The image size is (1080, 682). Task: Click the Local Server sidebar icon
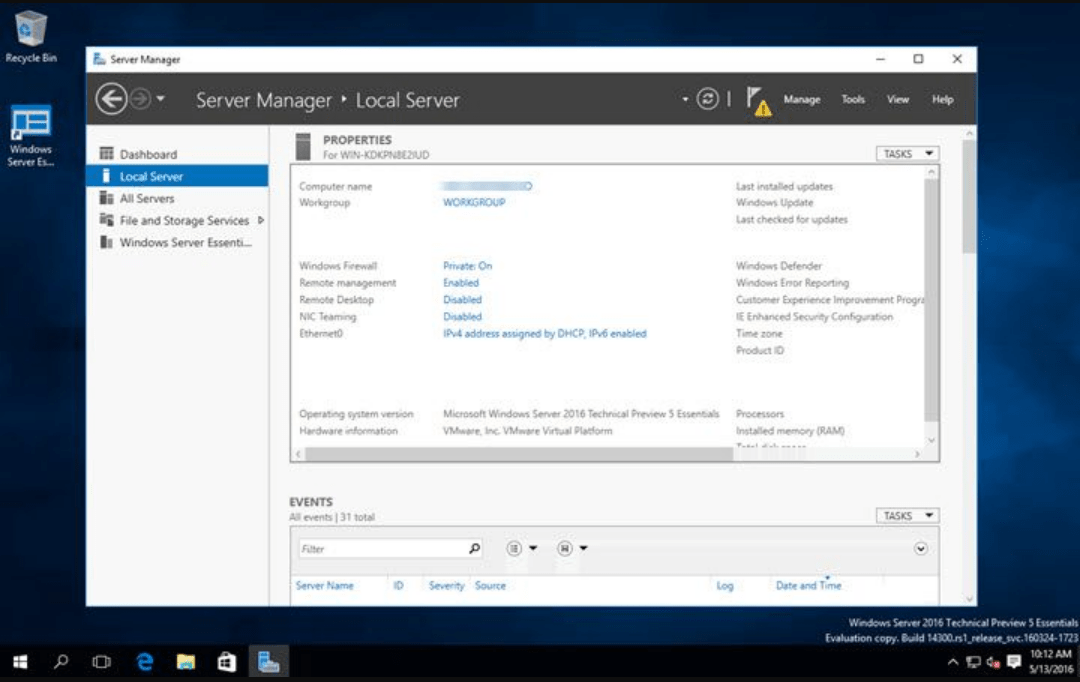coord(106,176)
